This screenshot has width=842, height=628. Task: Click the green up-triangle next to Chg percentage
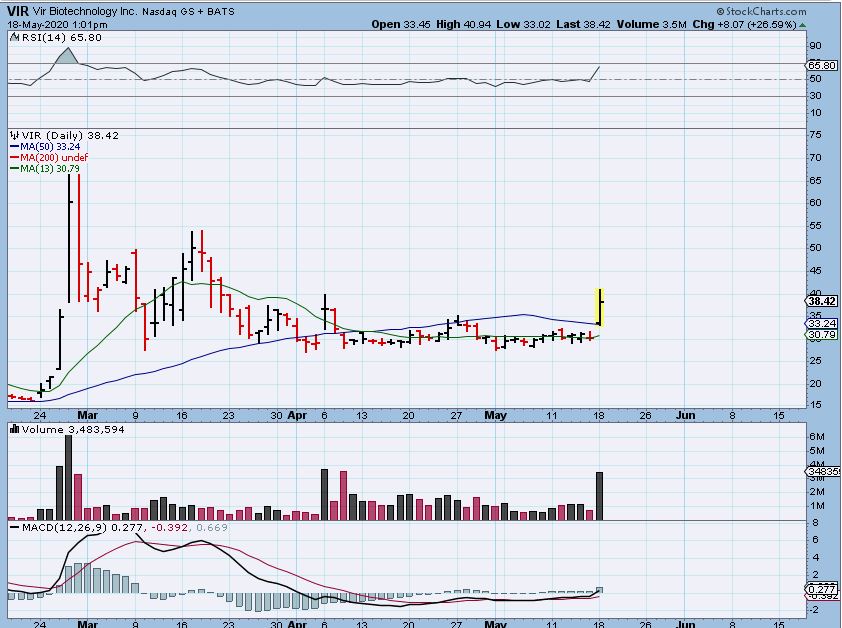(x=802, y=25)
